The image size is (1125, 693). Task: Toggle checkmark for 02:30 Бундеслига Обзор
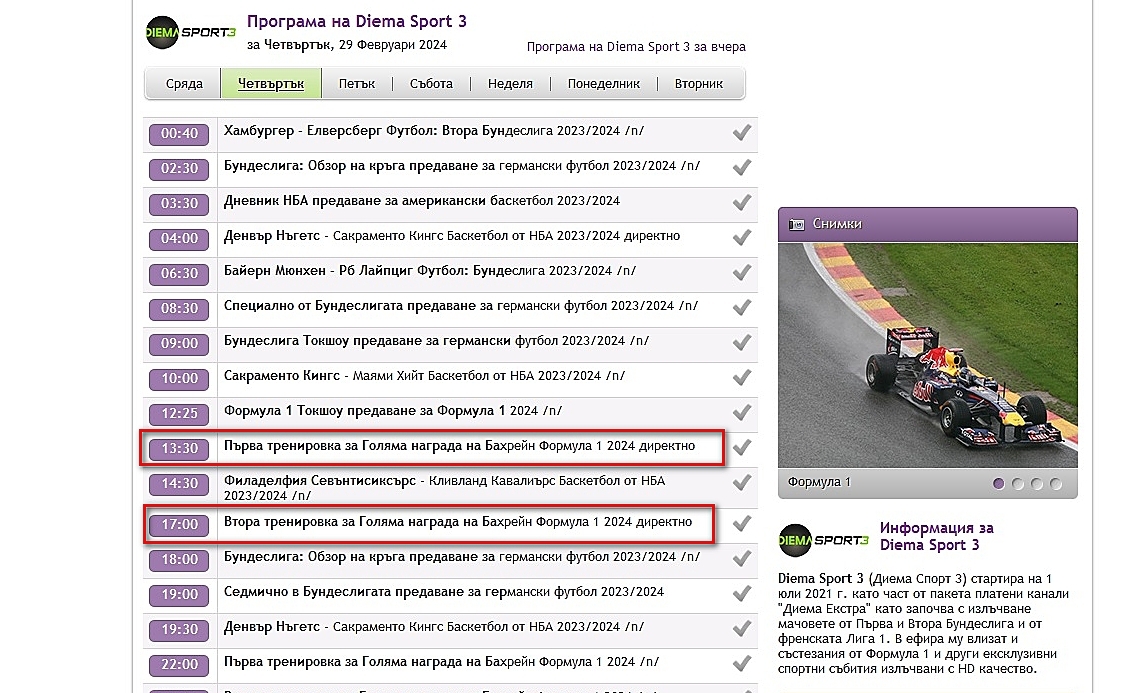[x=742, y=167]
